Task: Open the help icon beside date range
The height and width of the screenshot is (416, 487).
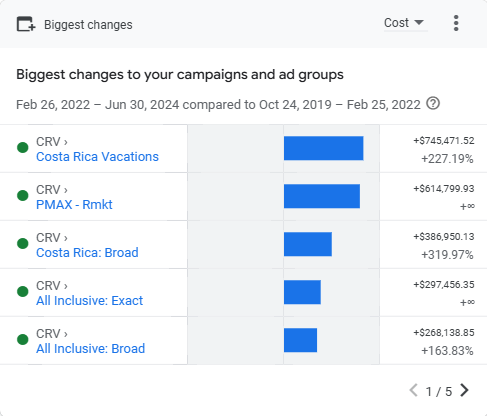Action: (x=433, y=104)
